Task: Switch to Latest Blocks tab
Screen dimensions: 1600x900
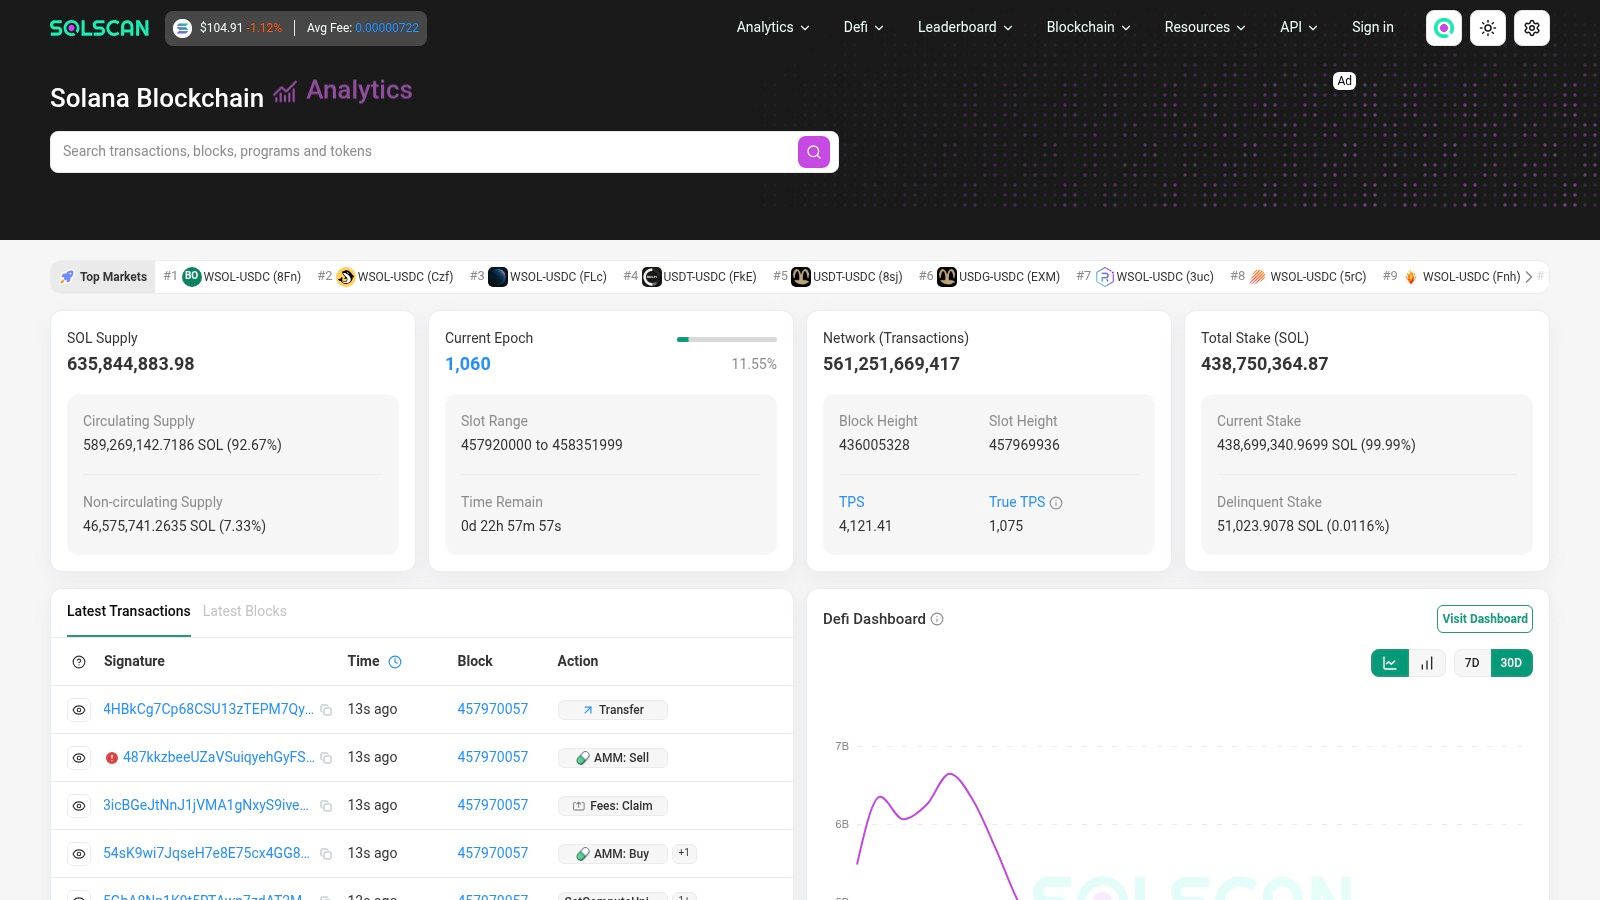Action: [245, 611]
